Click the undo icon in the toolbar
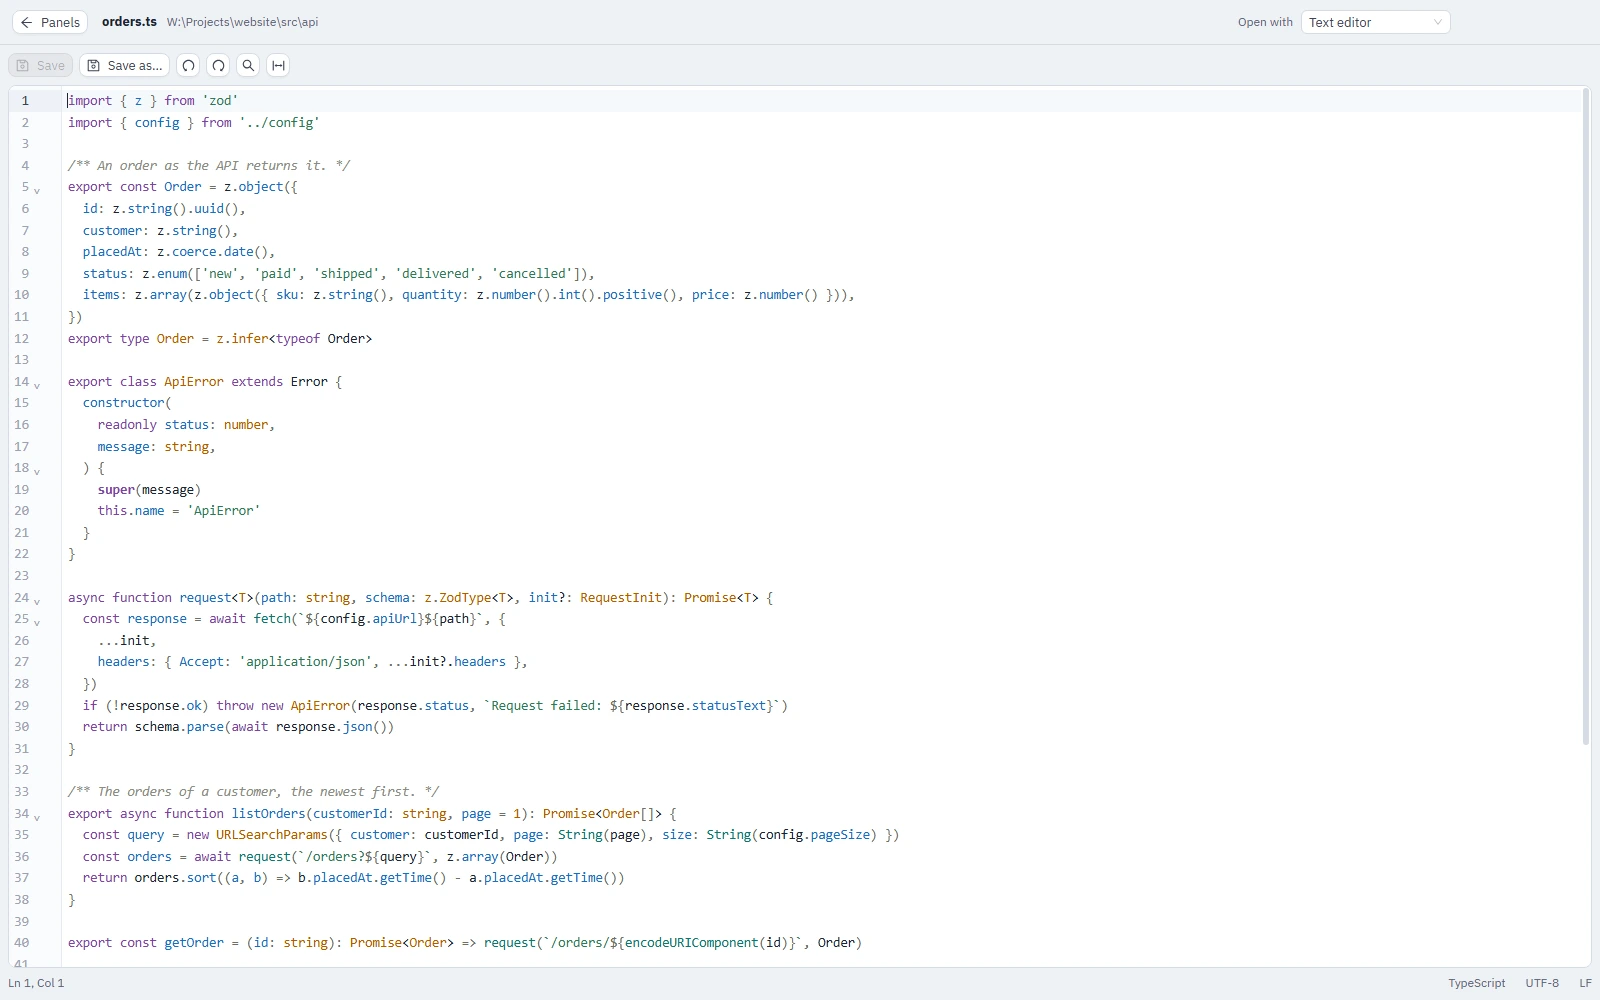The image size is (1600, 1000). point(188,66)
